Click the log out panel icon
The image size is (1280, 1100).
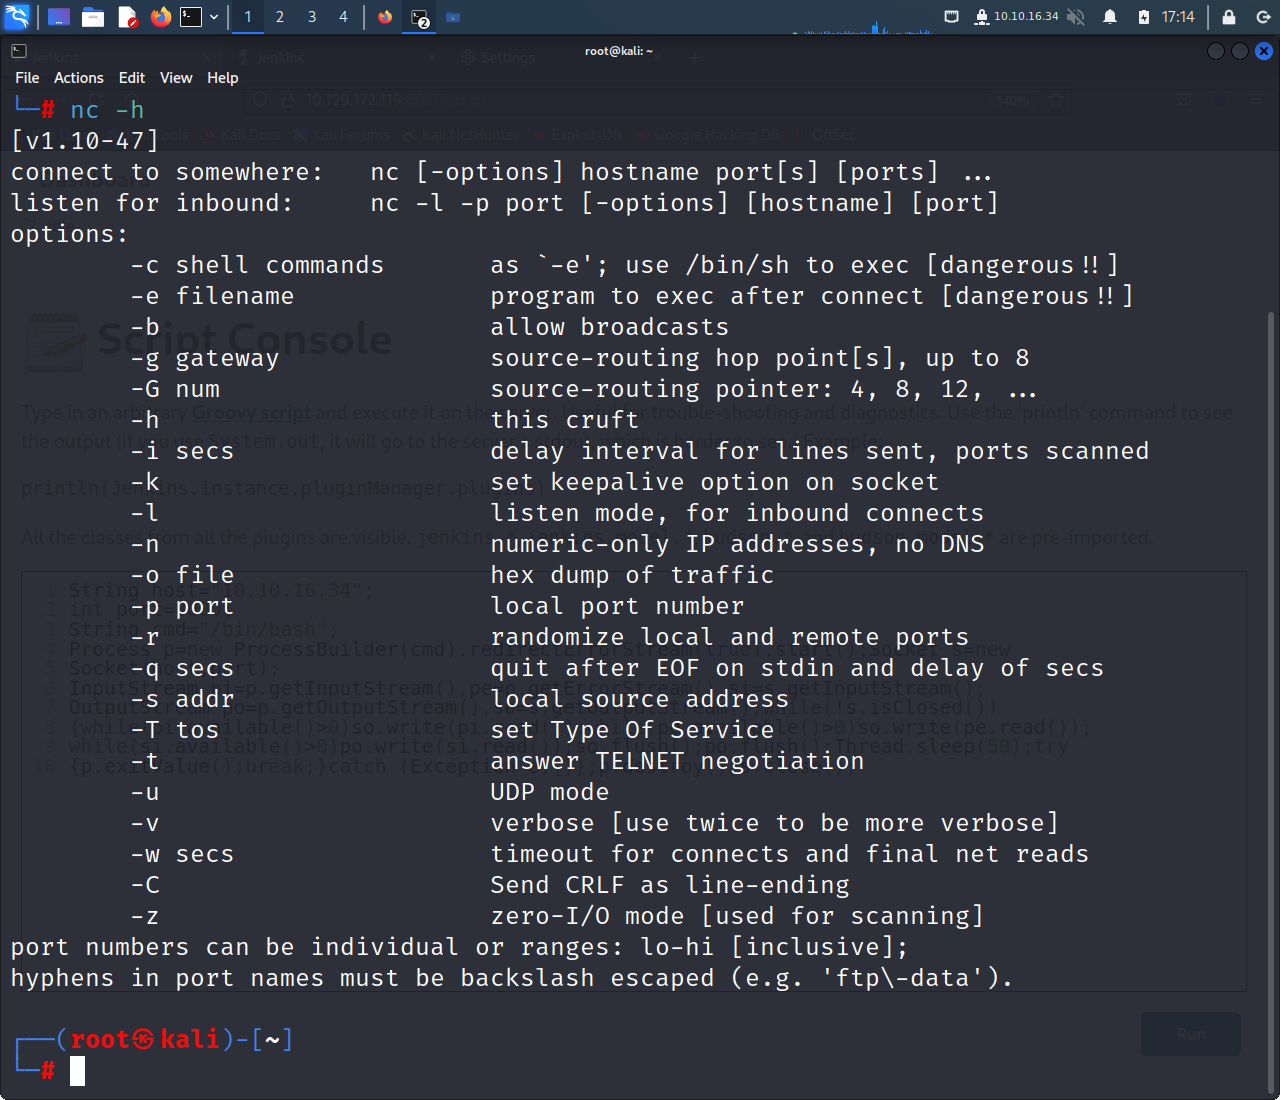click(x=1263, y=17)
